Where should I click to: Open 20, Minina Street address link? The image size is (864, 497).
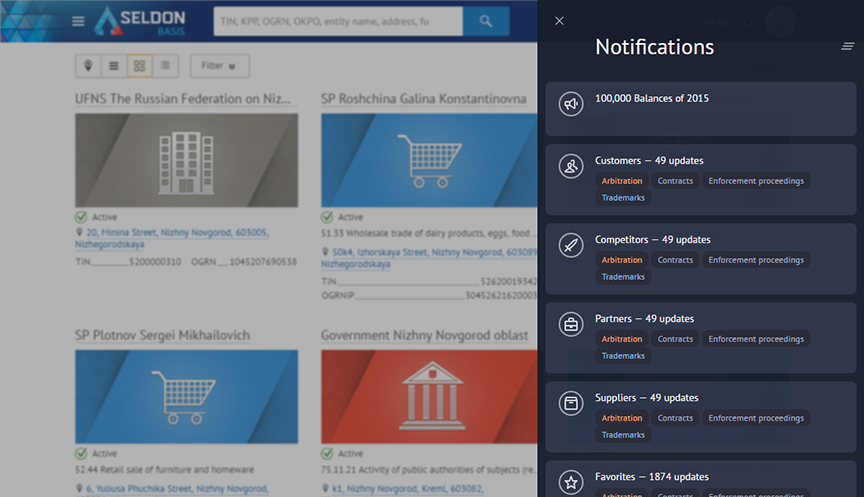[172, 238]
